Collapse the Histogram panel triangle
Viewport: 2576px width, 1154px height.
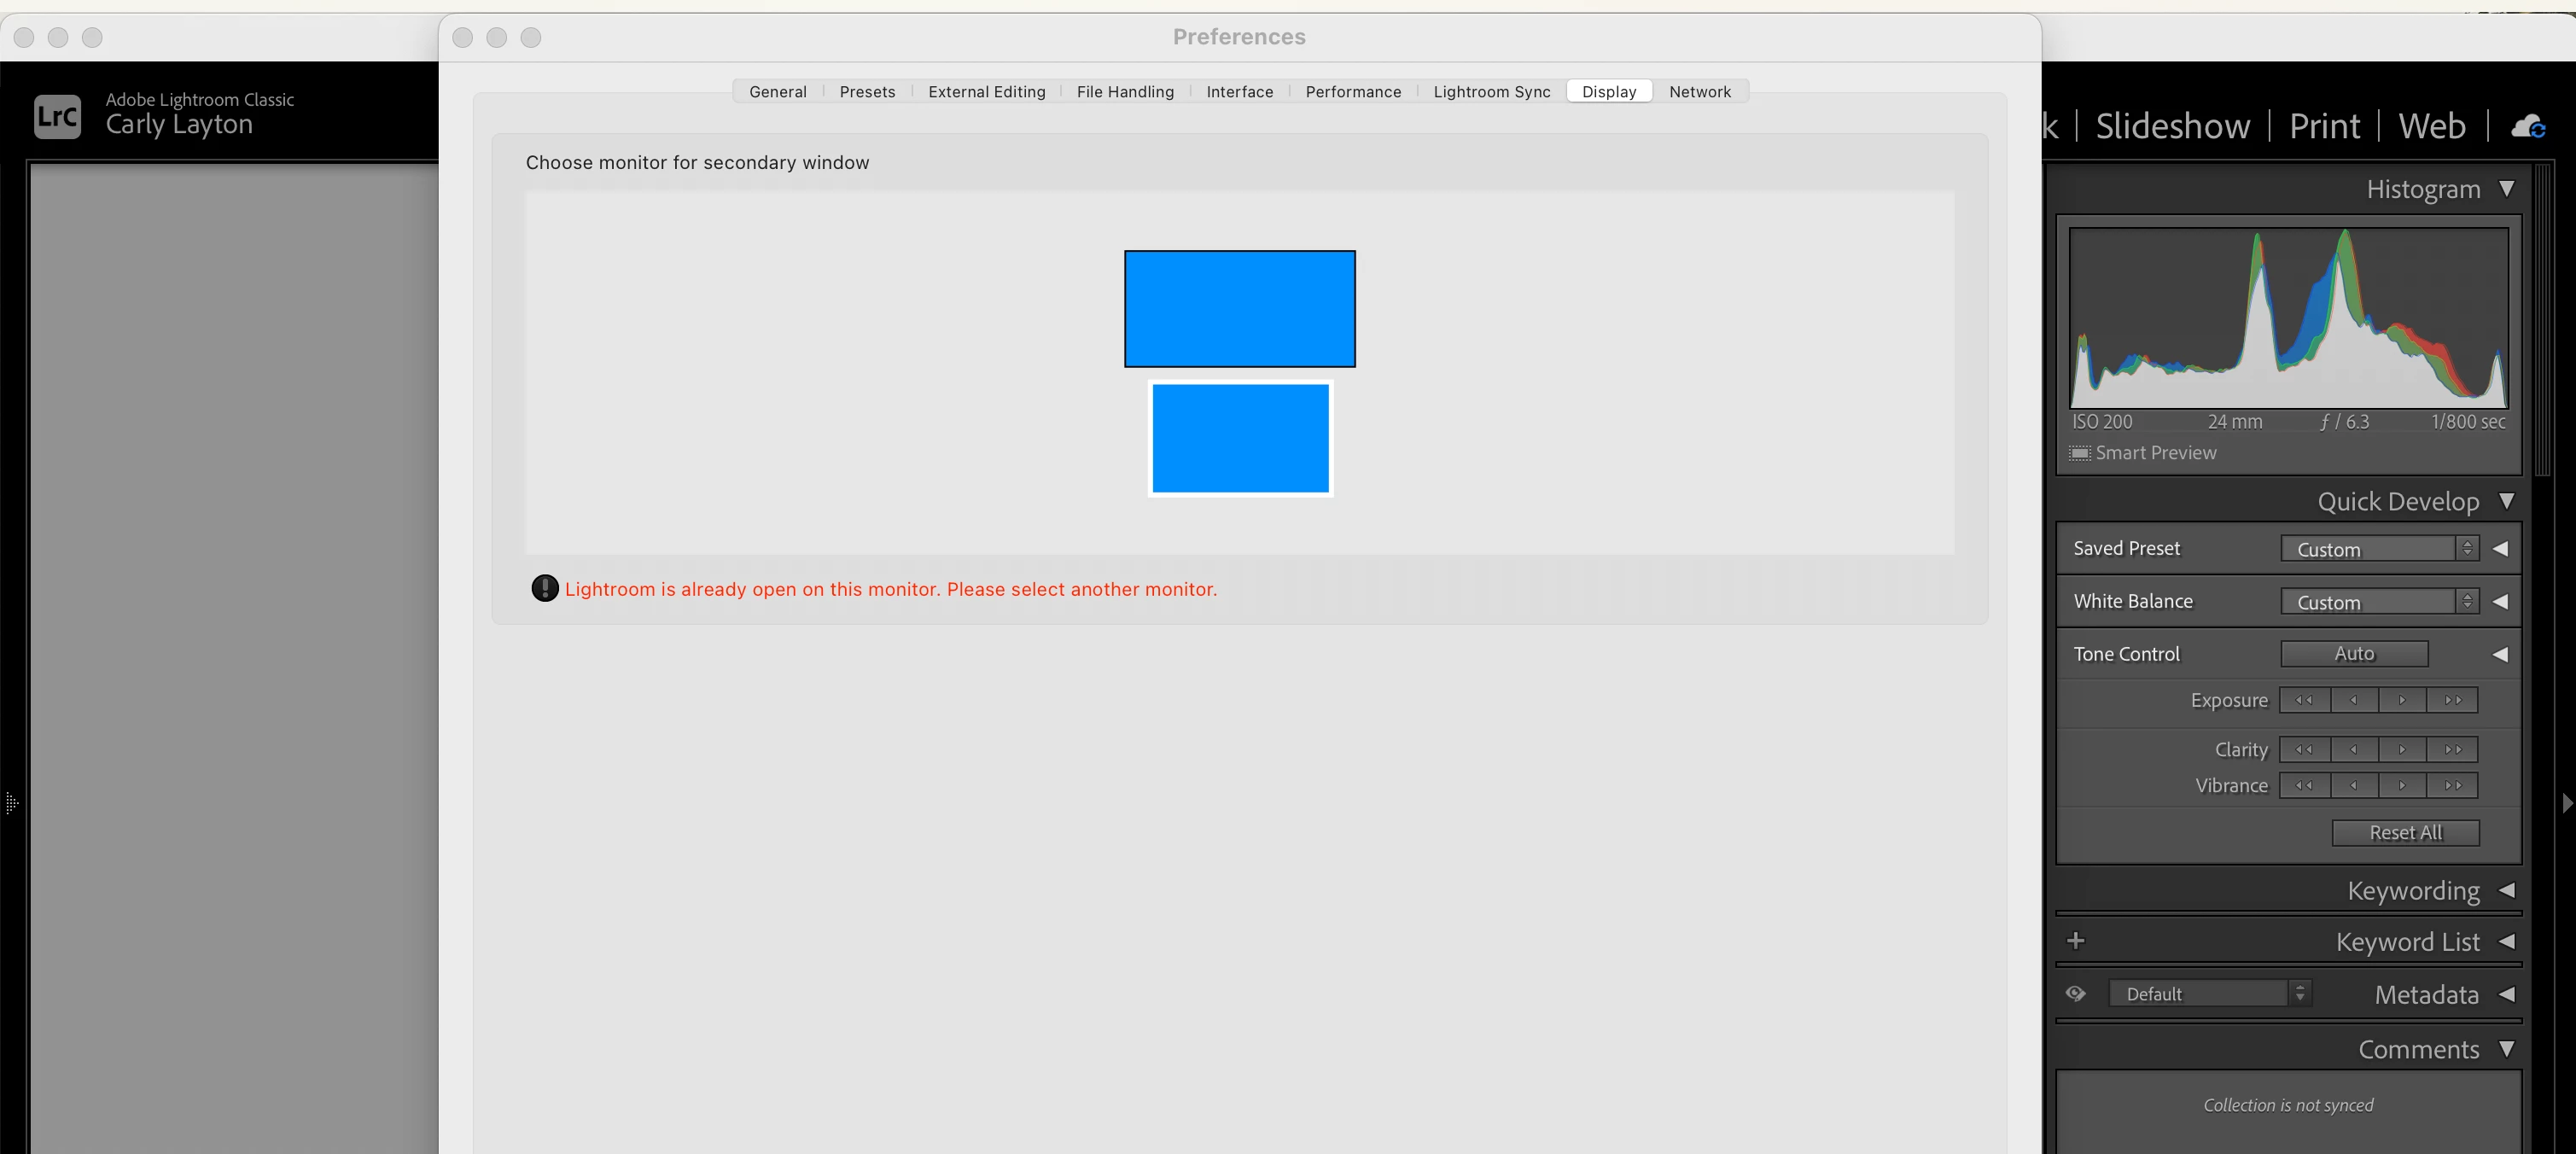click(x=2506, y=189)
